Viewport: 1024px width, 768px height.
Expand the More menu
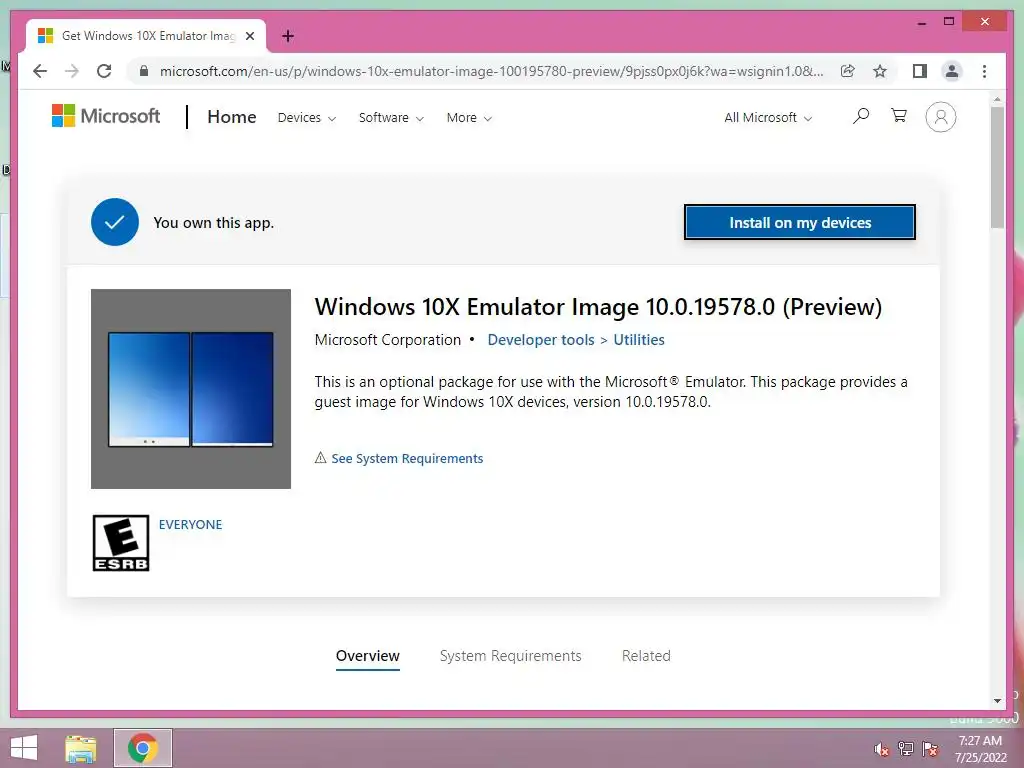click(x=469, y=118)
